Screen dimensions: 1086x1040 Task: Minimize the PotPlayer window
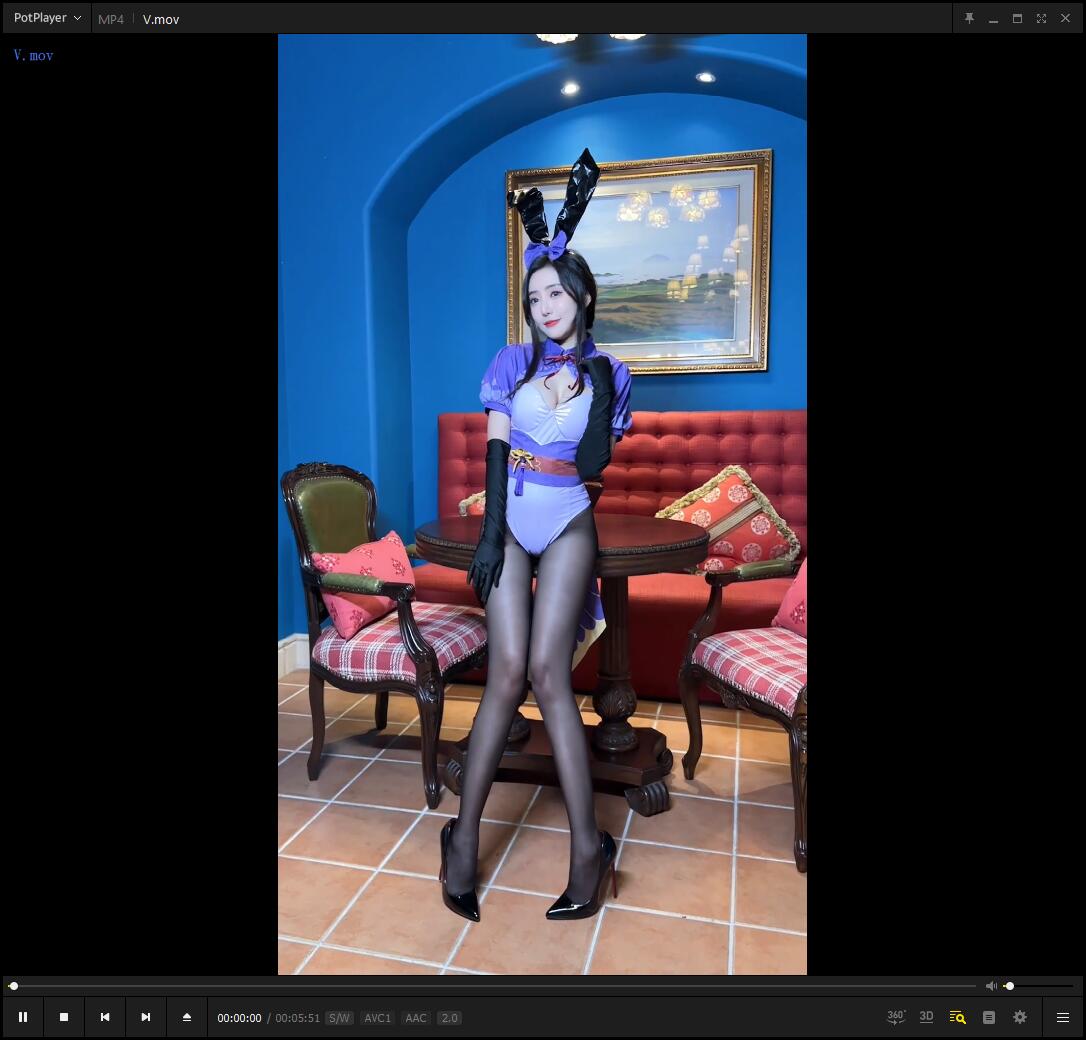[993, 19]
